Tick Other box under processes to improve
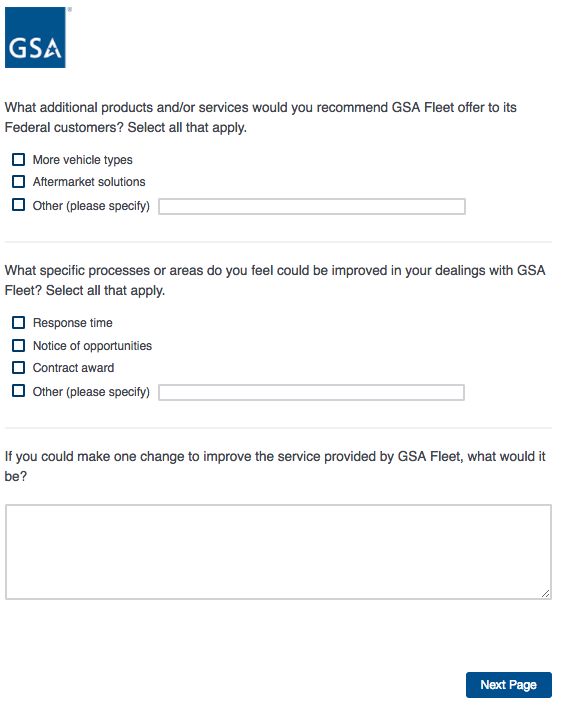This screenshot has height=717, width=562. 18,391
